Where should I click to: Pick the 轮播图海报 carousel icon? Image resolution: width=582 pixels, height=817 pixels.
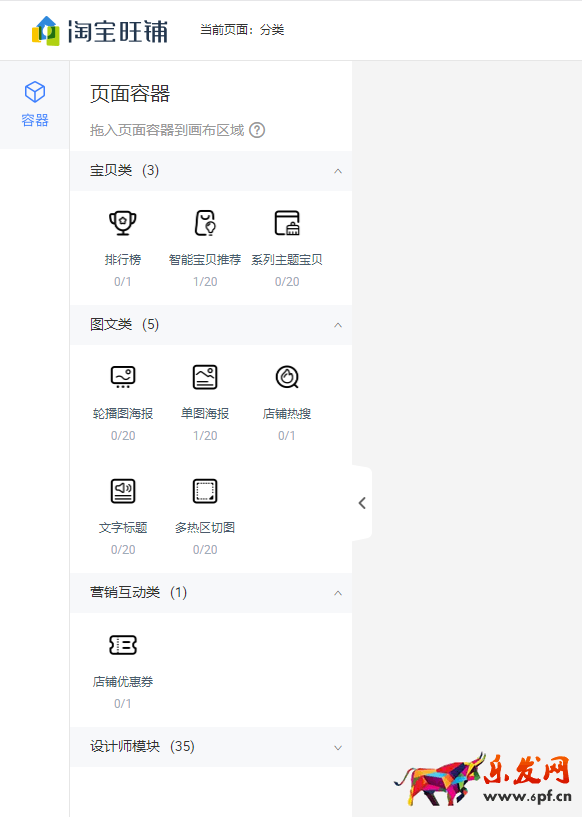(123, 377)
